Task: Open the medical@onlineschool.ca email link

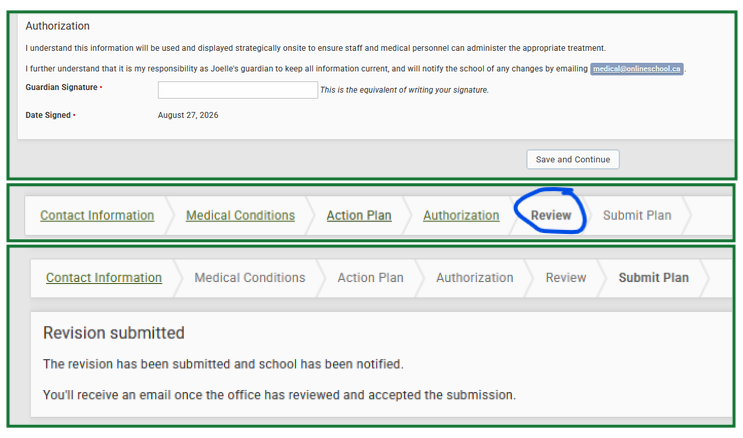Action: pyautogui.click(x=636, y=69)
